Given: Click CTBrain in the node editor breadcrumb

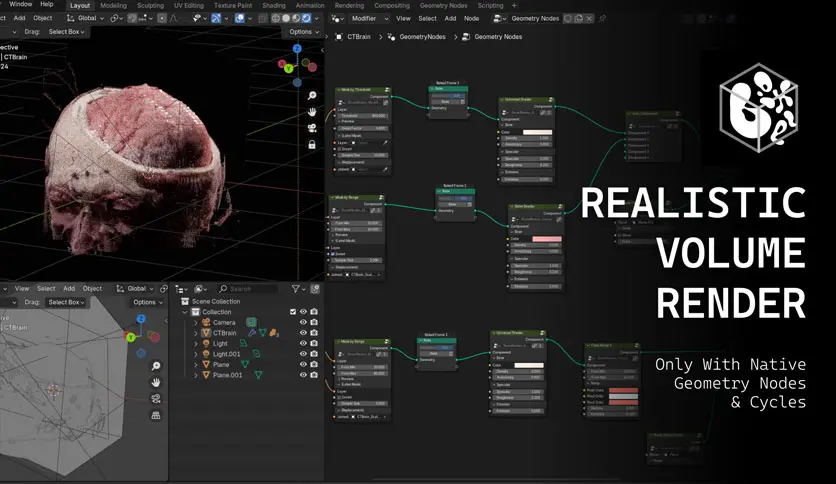Looking at the screenshot, I should 359,37.
